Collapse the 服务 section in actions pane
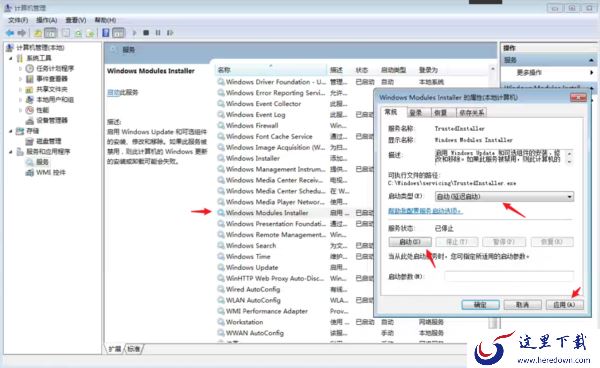Screen dimensions: 600x368 pyautogui.click(x=591, y=60)
